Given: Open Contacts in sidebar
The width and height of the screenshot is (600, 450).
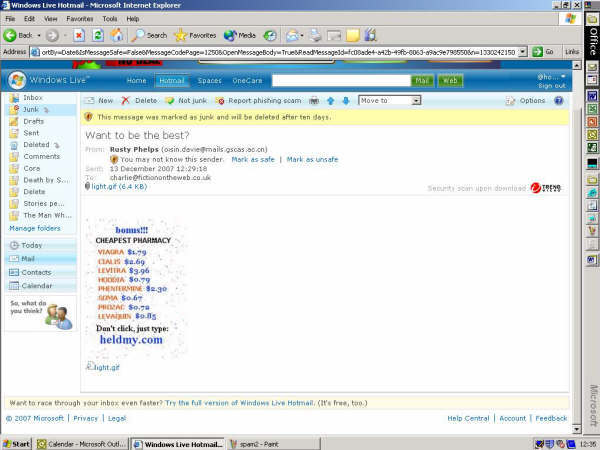Looking at the screenshot, I should click(x=36, y=272).
